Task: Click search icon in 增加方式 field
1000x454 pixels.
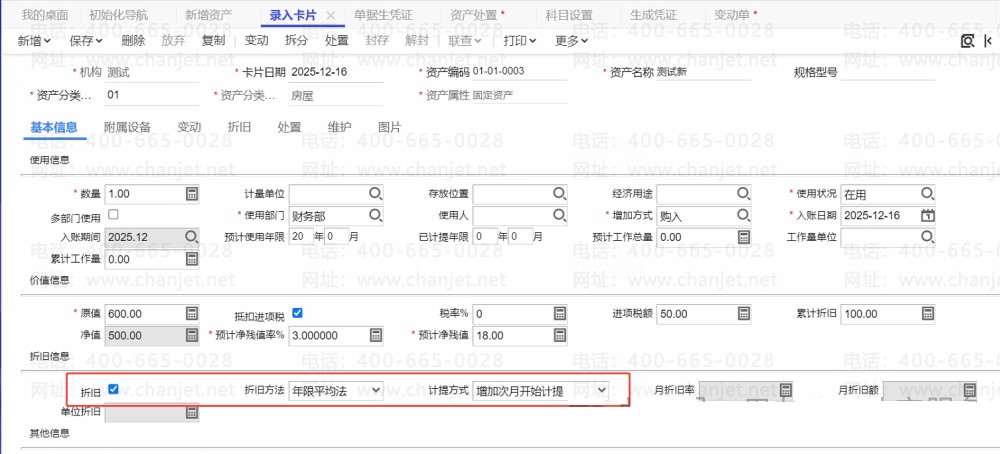Action: pos(744,216)
